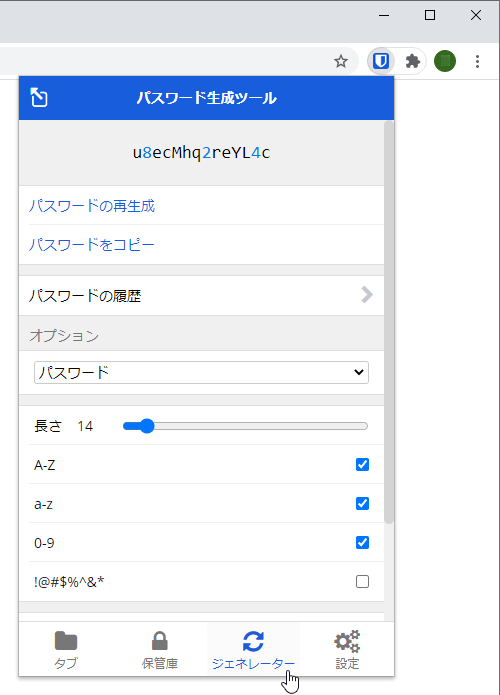Click パスワードの再生成 to regenerate password
Viewport: 500px width, 695px height.
(92, 206)
